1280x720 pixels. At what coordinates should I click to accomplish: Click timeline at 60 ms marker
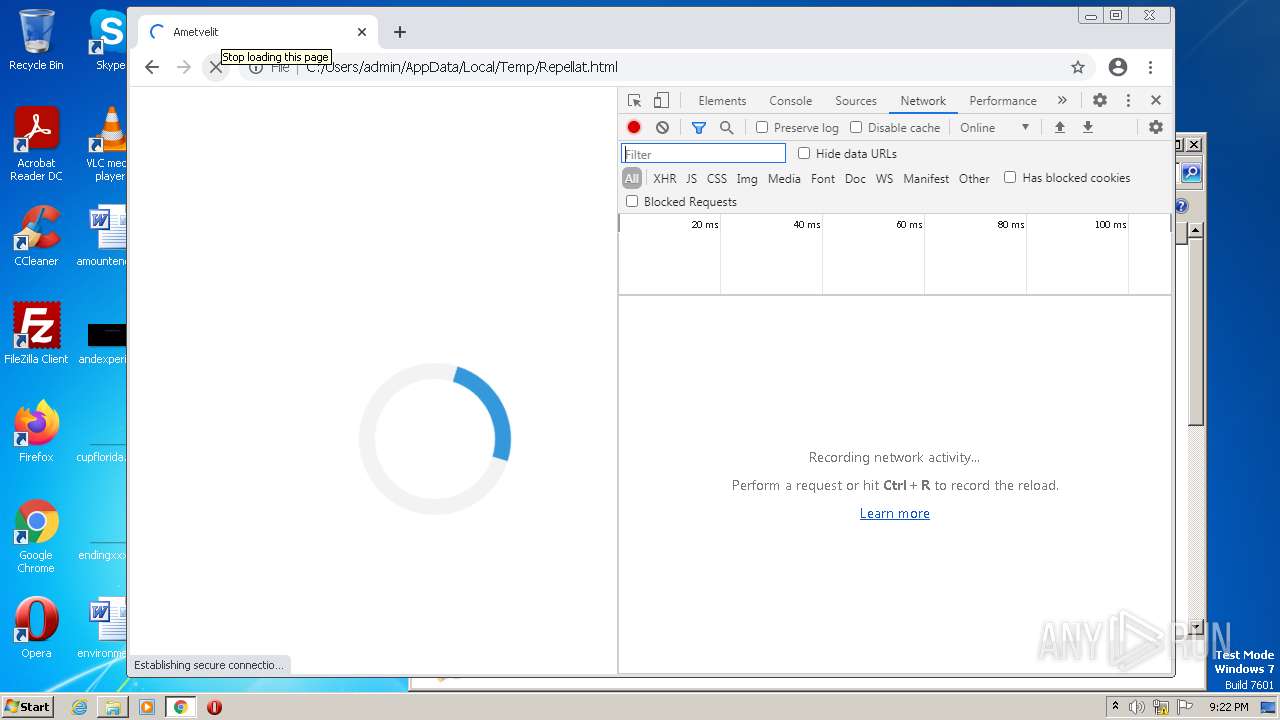click(908, 225)
